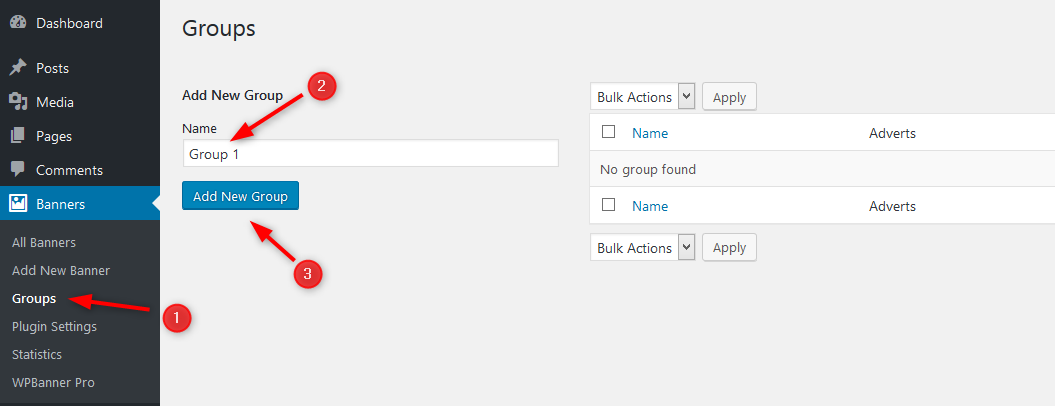Viewport: 1055px width, 406px height.
Task: Click the Comments speech bubble icon
Action: [18, 170]
